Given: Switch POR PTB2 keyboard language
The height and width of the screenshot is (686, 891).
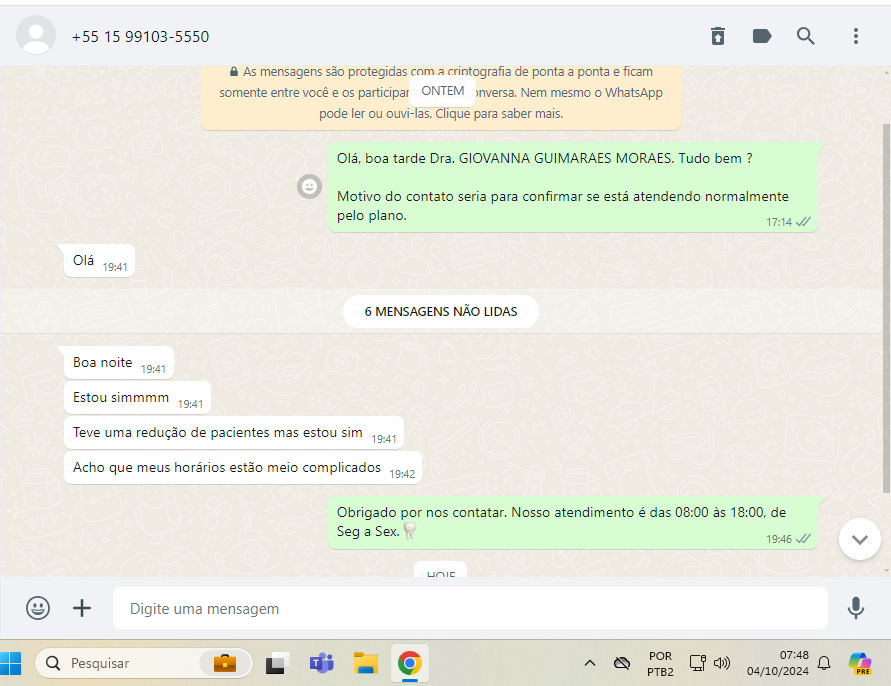Looking at the screenshot, I should coord(660,664).
